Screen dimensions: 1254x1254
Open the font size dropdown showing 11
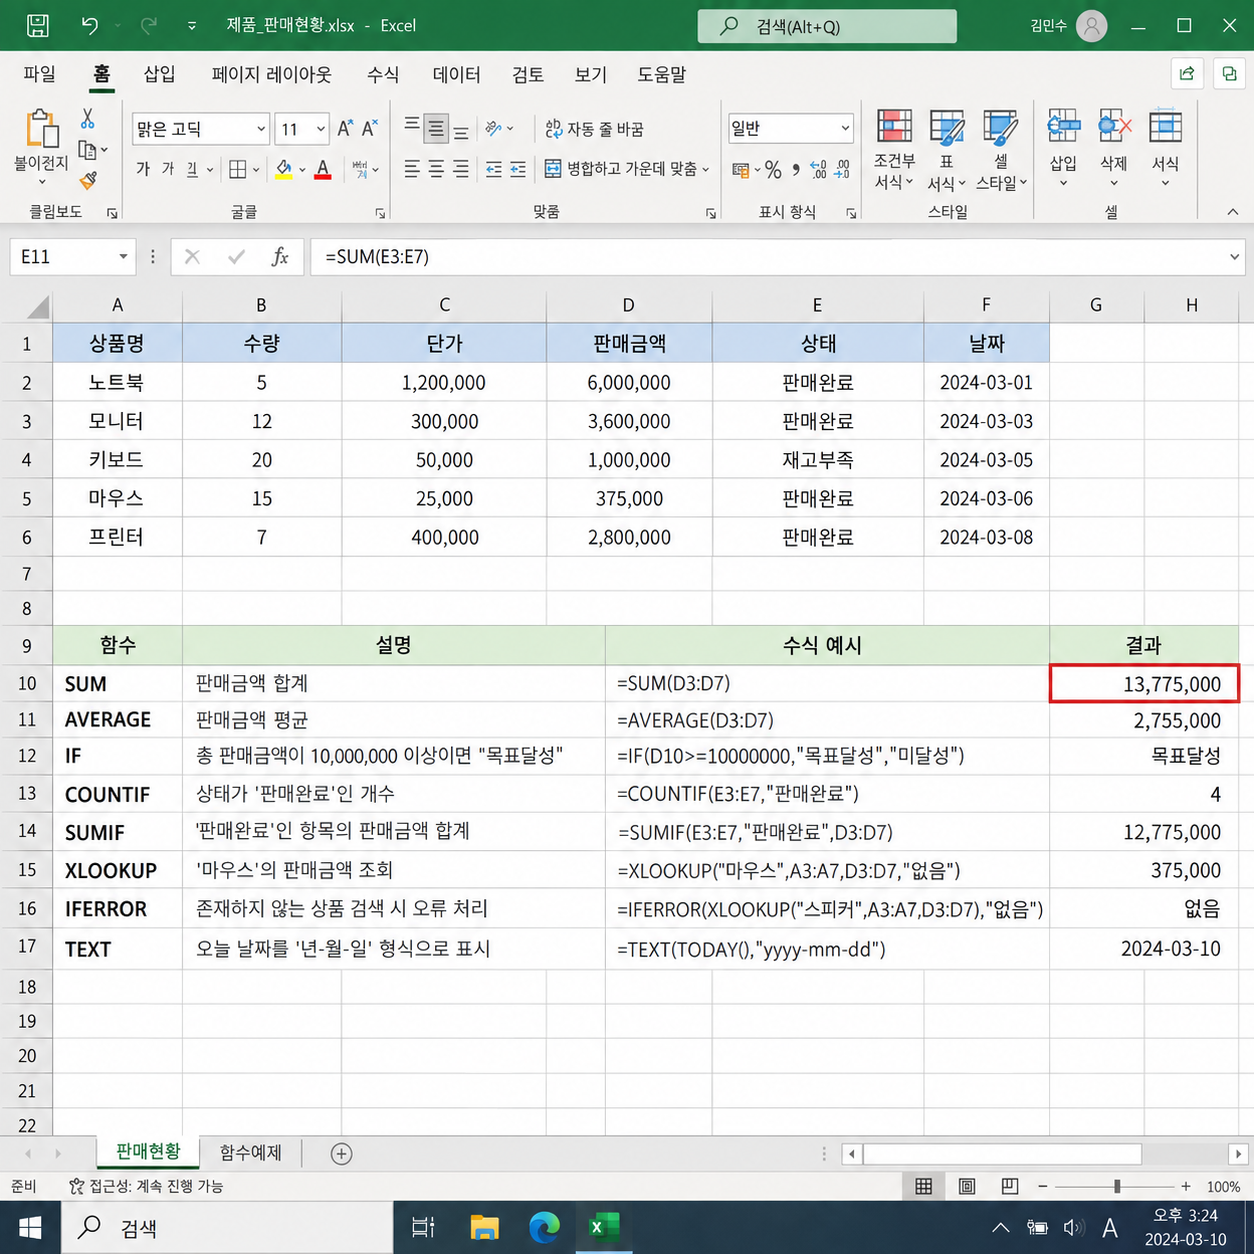tap(321, 129)
